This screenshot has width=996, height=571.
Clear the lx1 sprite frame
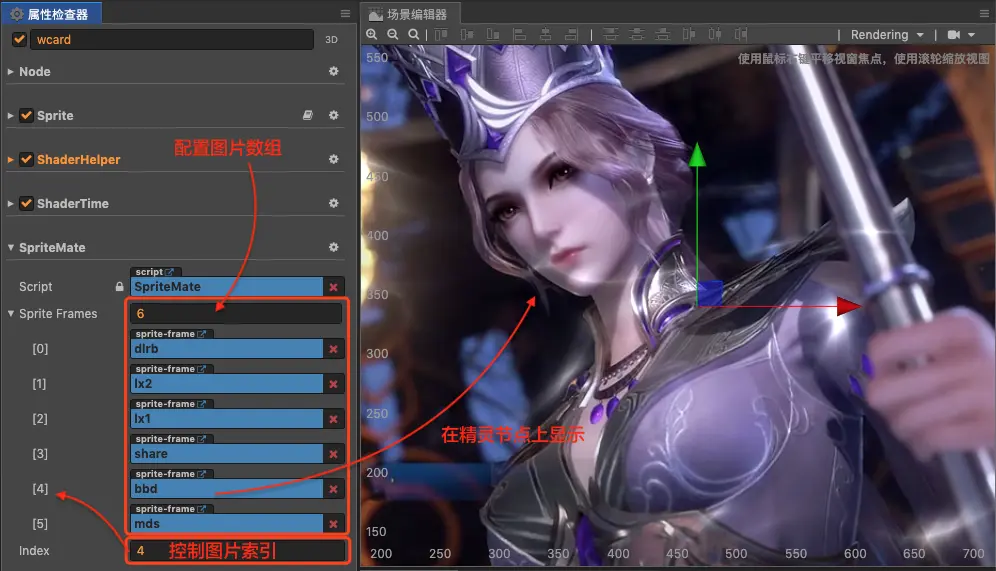[333, 419]
